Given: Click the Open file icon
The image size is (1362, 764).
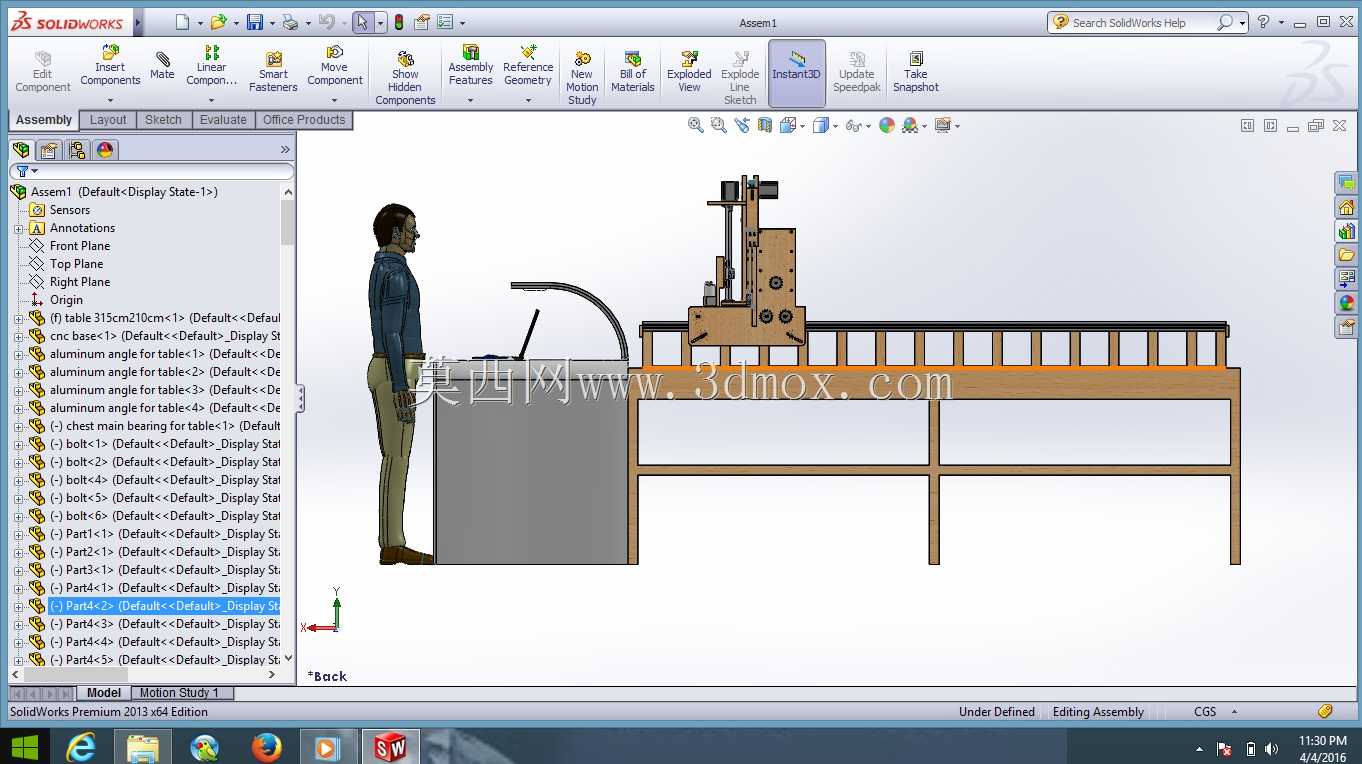Looking at the screenshot, I should tap(218, 22).
